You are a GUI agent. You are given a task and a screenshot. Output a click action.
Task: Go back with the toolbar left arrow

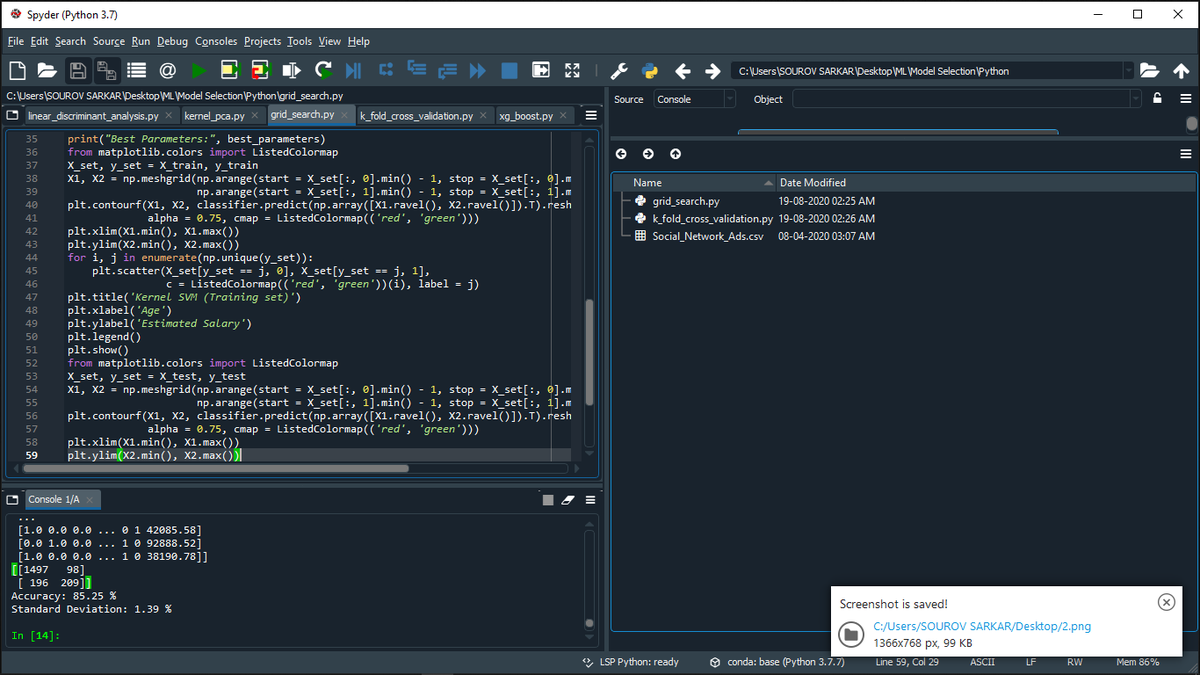click(x=683, y=71)
